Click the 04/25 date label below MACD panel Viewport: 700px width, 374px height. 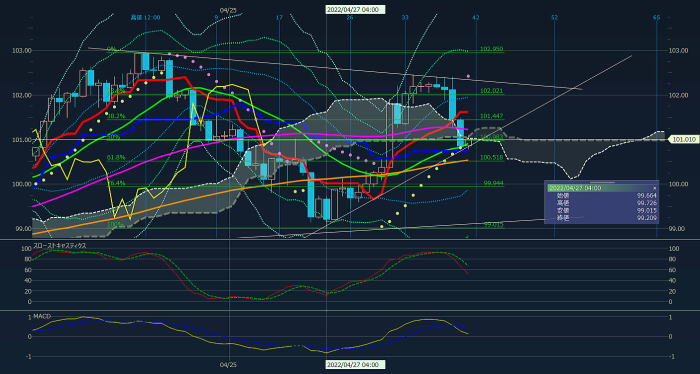[x=229, y=365]
